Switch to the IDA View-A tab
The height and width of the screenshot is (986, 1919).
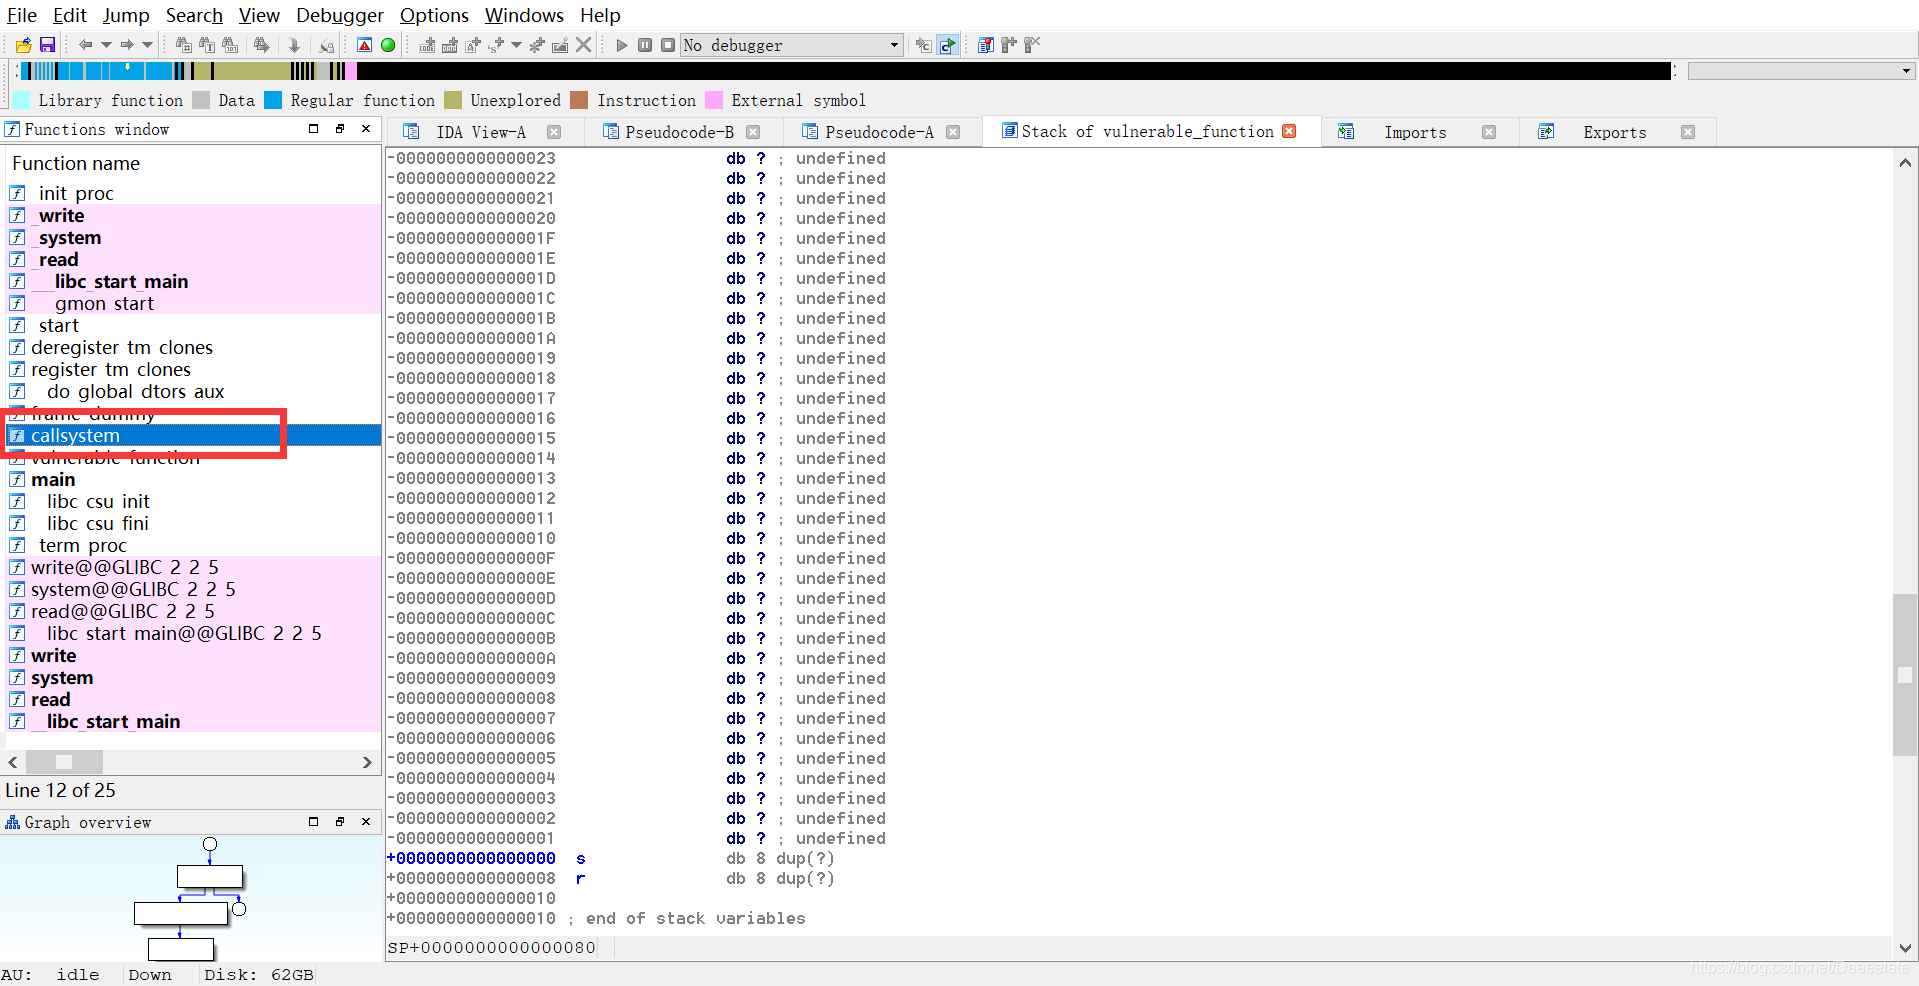pyautogui.click(x=480, y=132)
